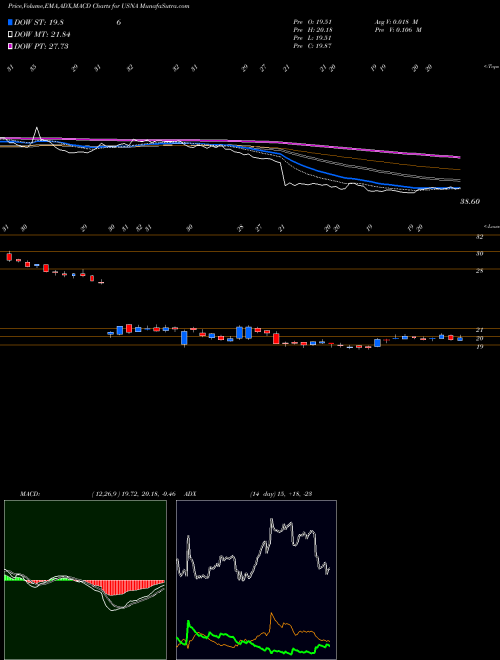500x660 pixels.
Task: Click the 'Pre V: 0.106 M' value
Action: pos(398,30)
